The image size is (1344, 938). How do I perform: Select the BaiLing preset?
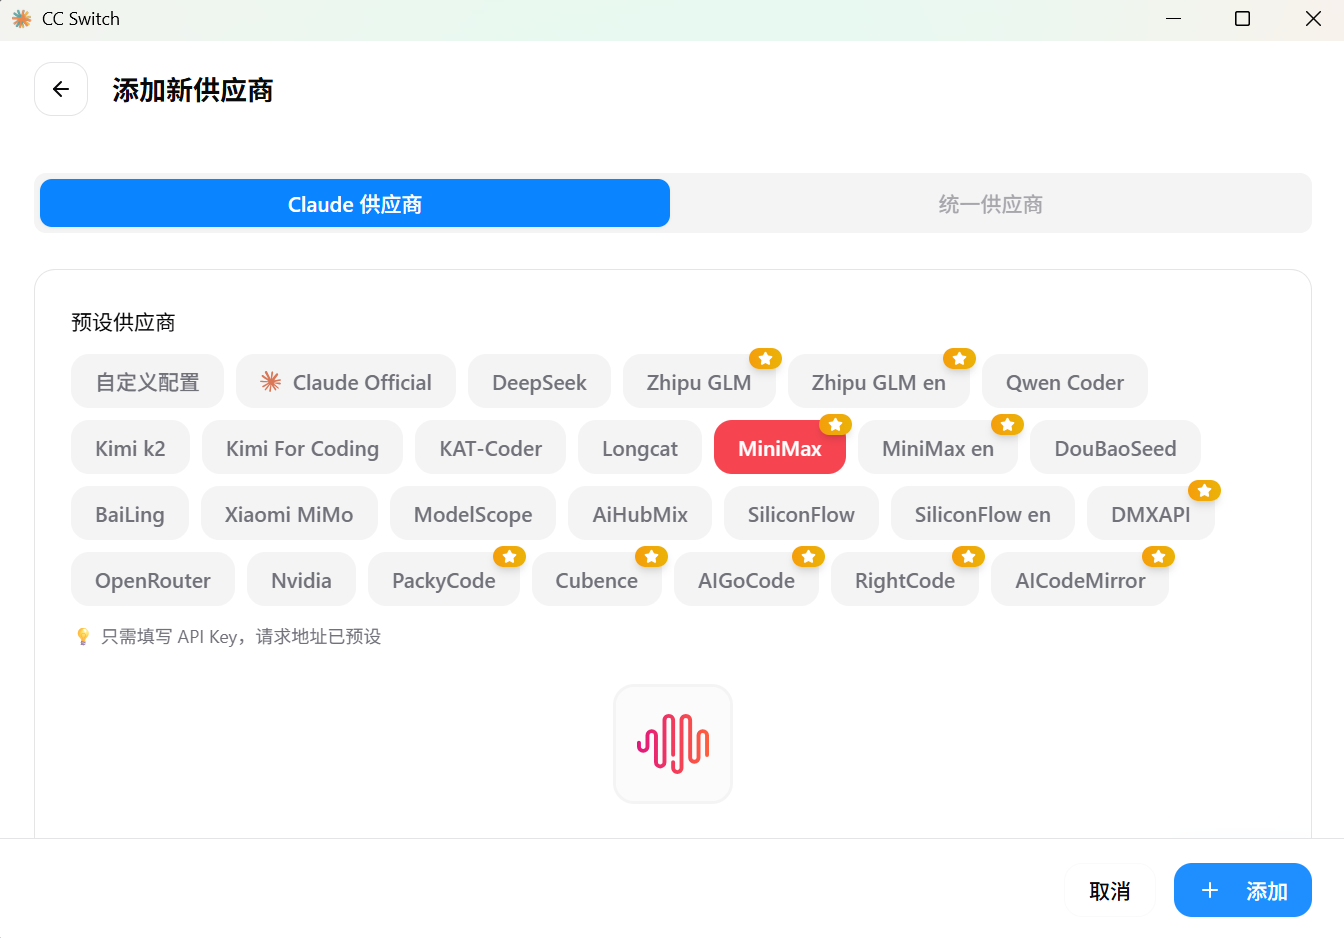pos(130,513)
